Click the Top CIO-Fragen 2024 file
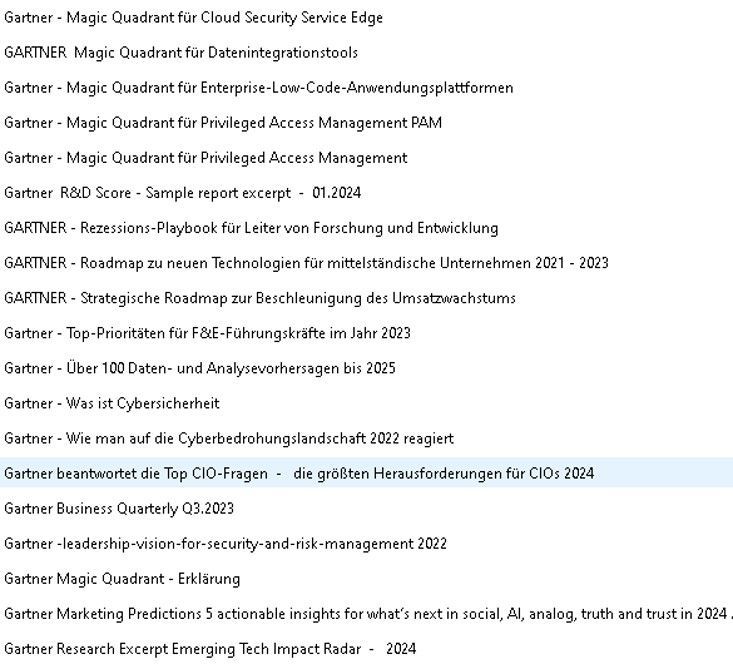This screenshot has width=733, height=664. pyautogui.click(x=299, y=473)
